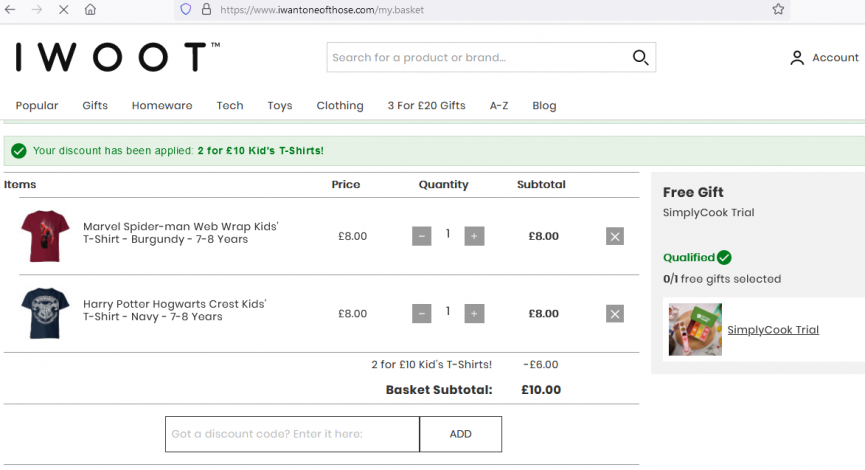Screen dimensions: 865x470
Task: Open the Clothing menu
Action: pos(340,105)
